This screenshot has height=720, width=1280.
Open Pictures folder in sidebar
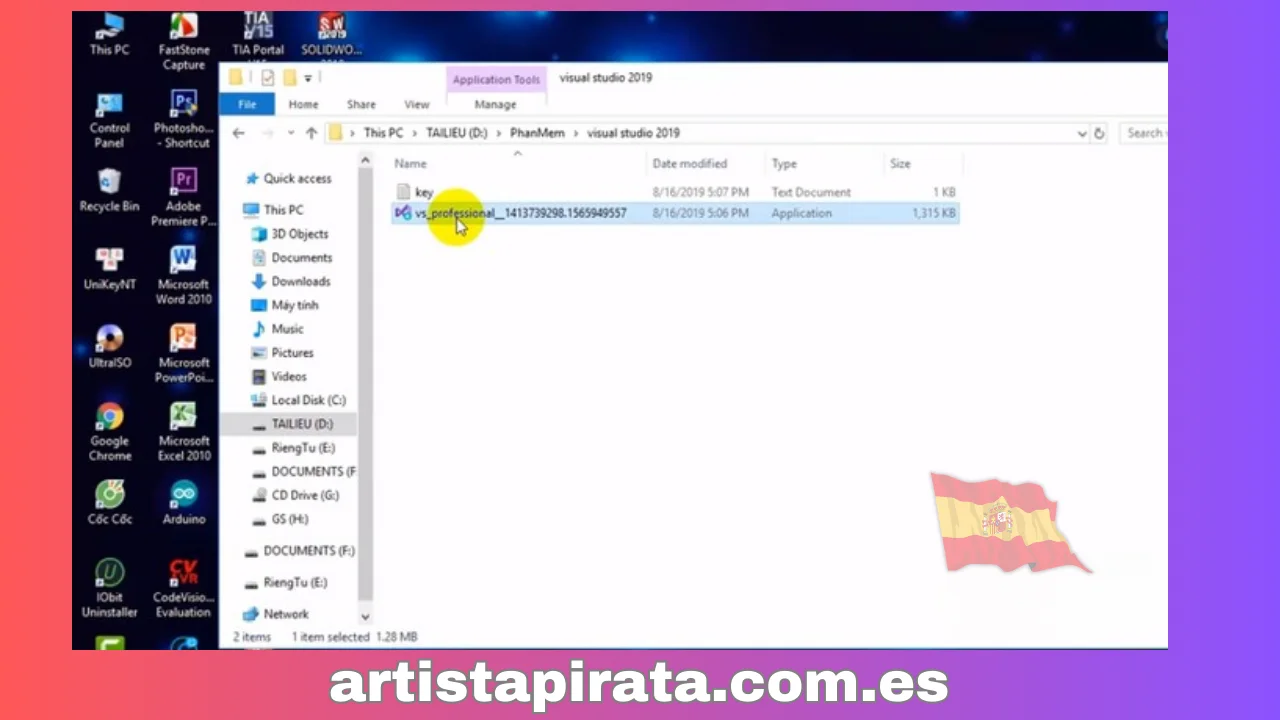292,353
